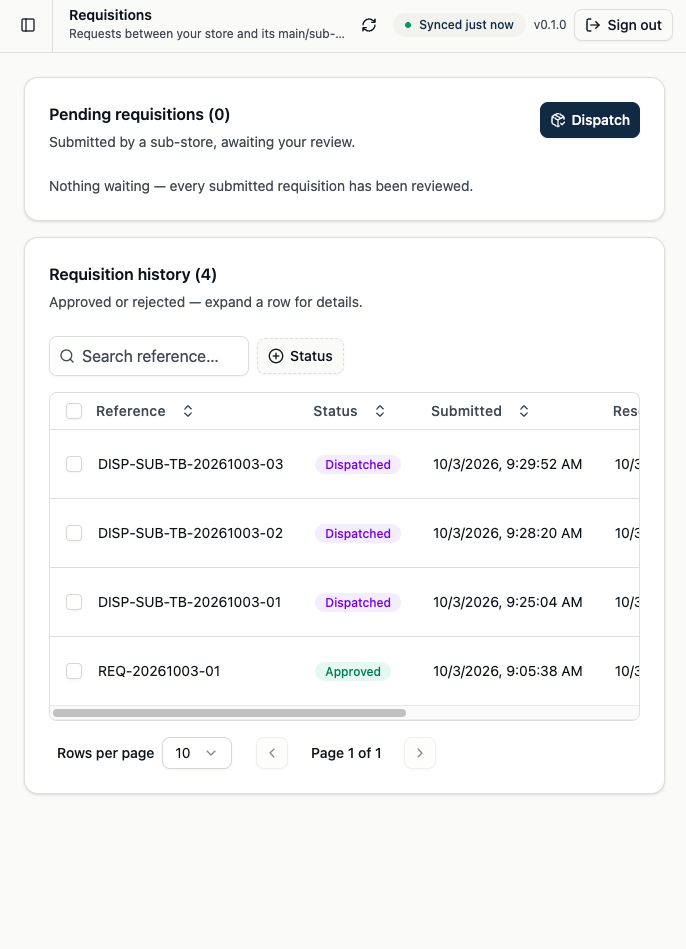Click Dispatched badge for DISP-SUB-TB-20261003-03
Screen dimensions: 686x949
tap(358, 464)
